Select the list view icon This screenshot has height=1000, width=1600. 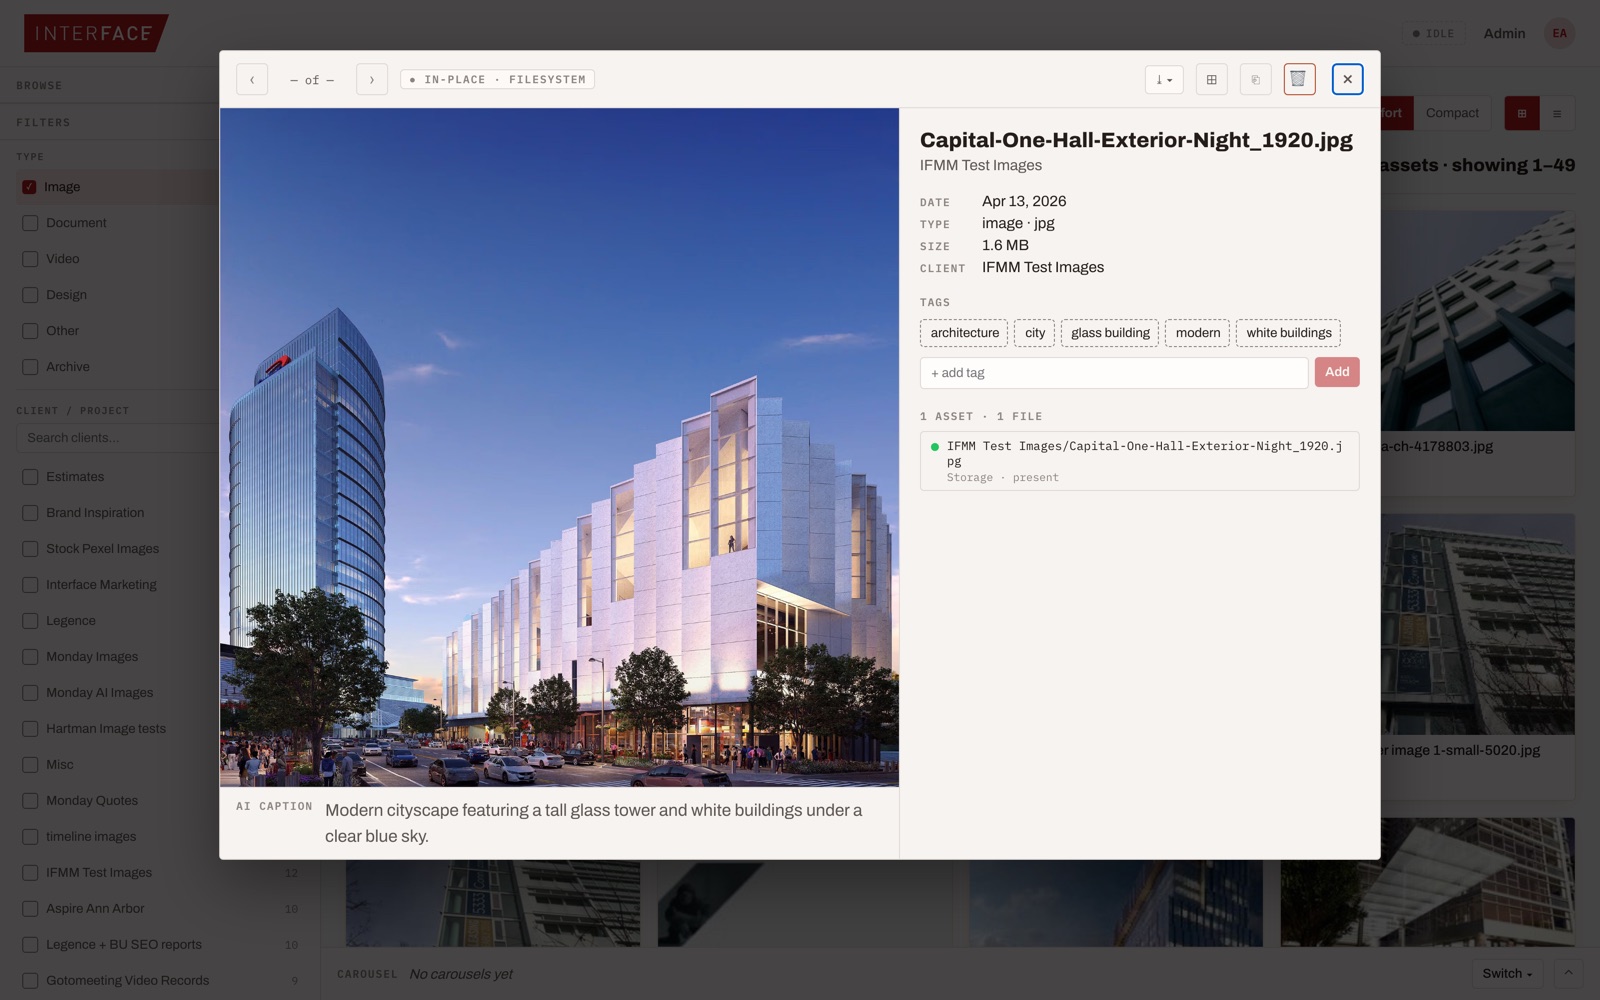point(1557,113)
